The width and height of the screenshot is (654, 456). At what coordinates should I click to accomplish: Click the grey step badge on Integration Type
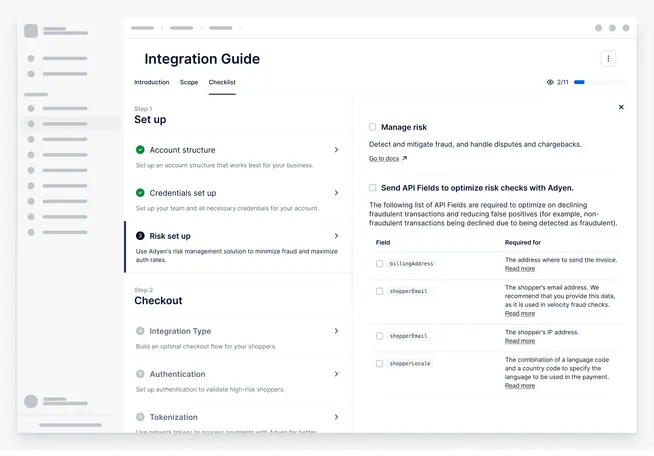point(140,331)
